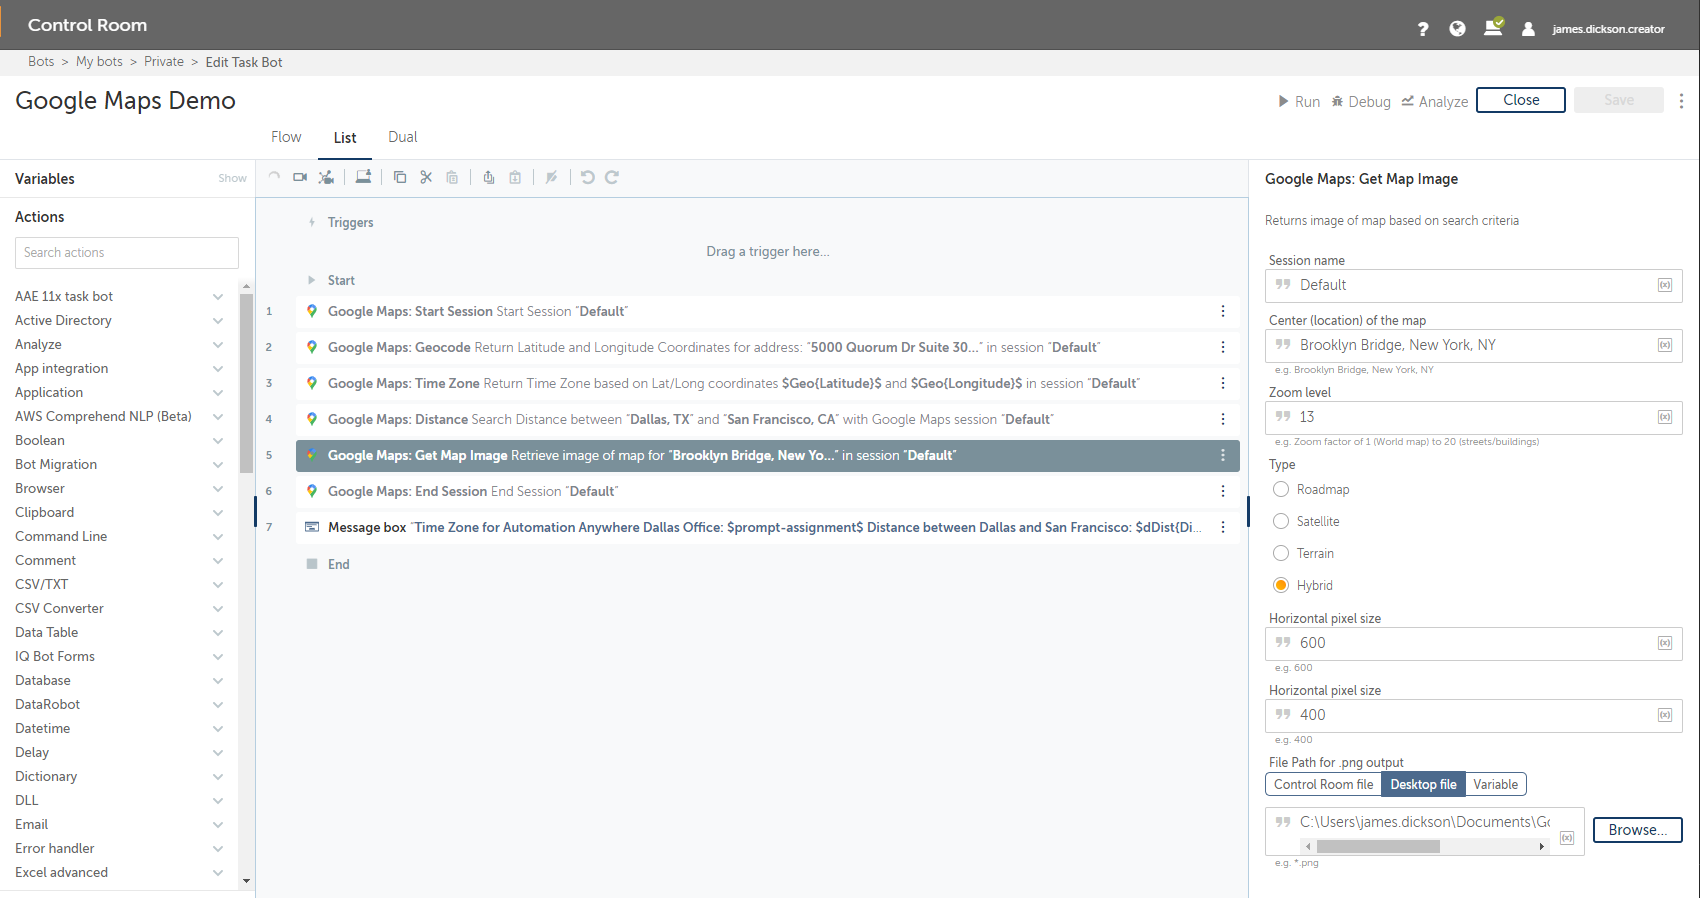1700x898 pixels.
Task: Expand the Database actions group
Action: tap(218, 681)
